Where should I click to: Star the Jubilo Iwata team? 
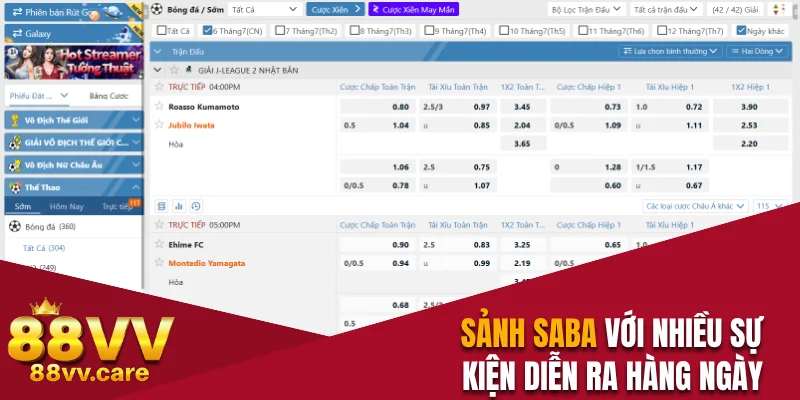[x=158, y=125]
